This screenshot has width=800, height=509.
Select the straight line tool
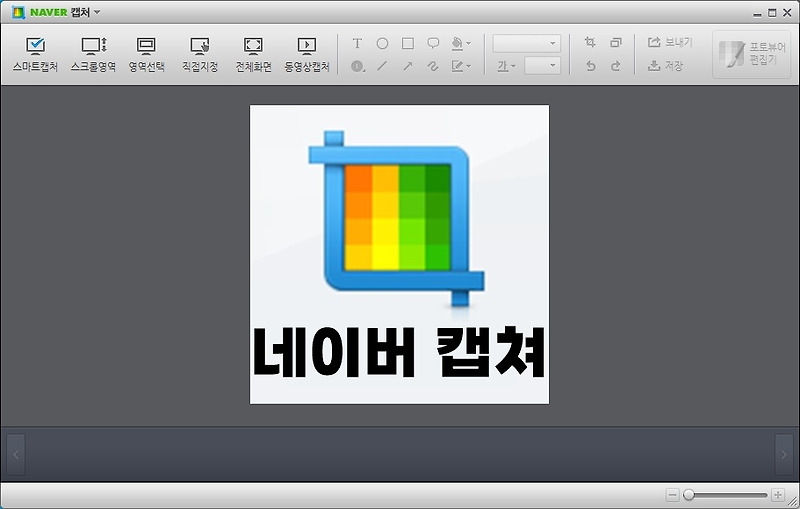tap(382, 66)
